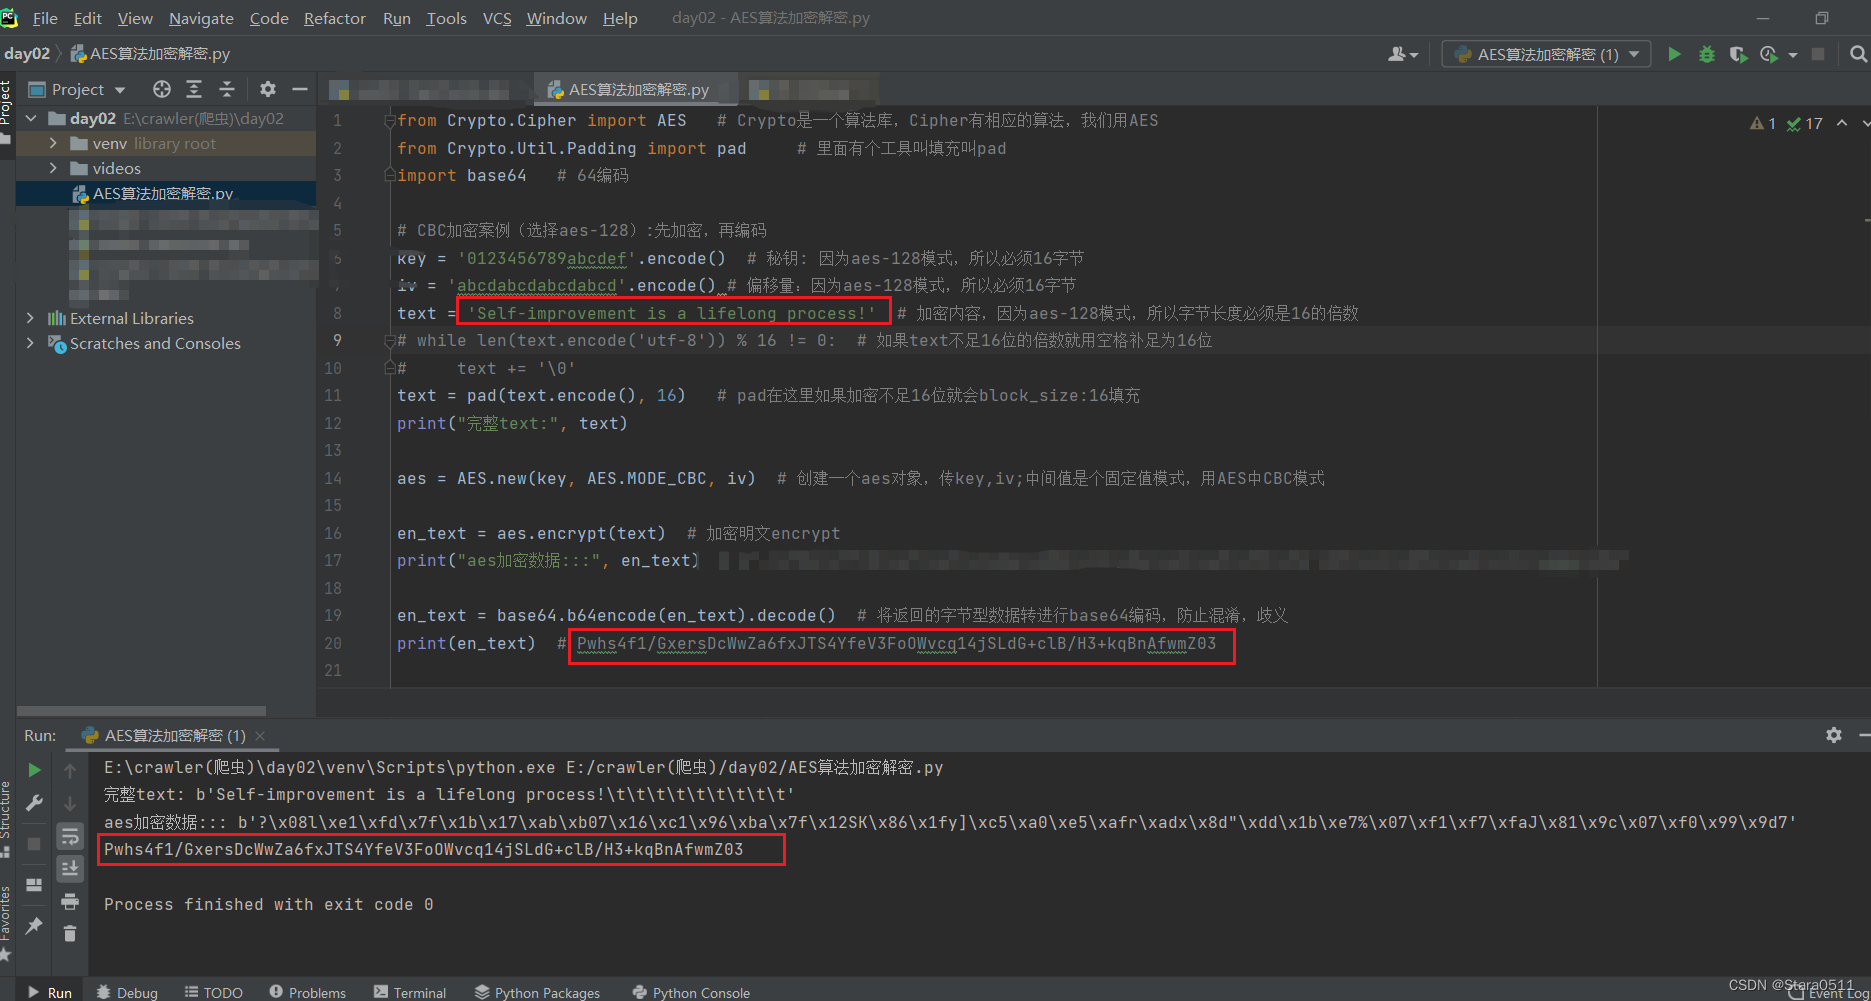Open Search Everywhere magnifier icon

(1858, 54)
